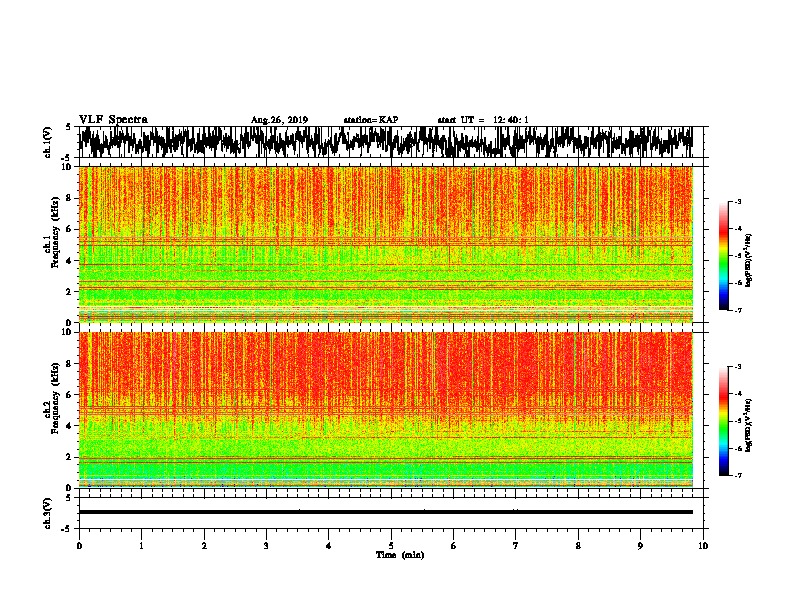The image size is (792, 612).
Task: Click the "station=KAP" header label
Action: (371, 120)
